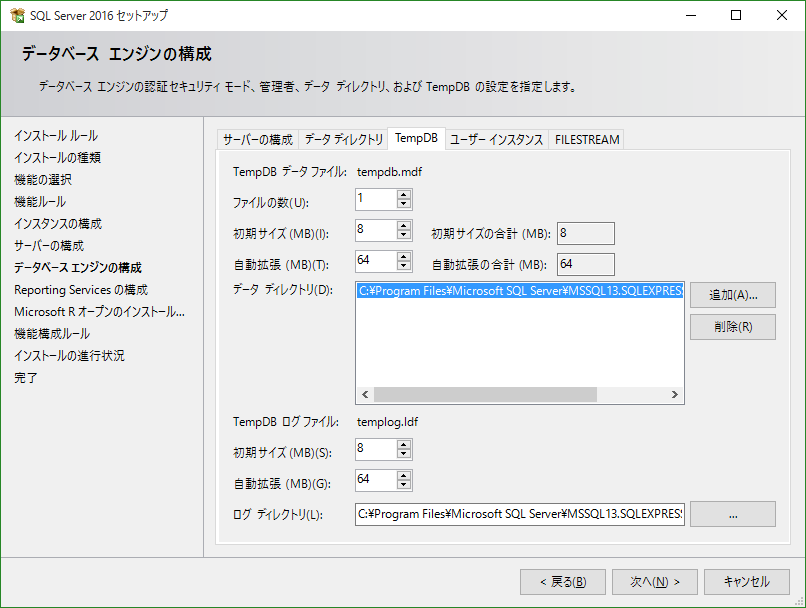Click inside the ログ ディレクトリ path field
Screen dimensions: 806x608
(519, 514)
